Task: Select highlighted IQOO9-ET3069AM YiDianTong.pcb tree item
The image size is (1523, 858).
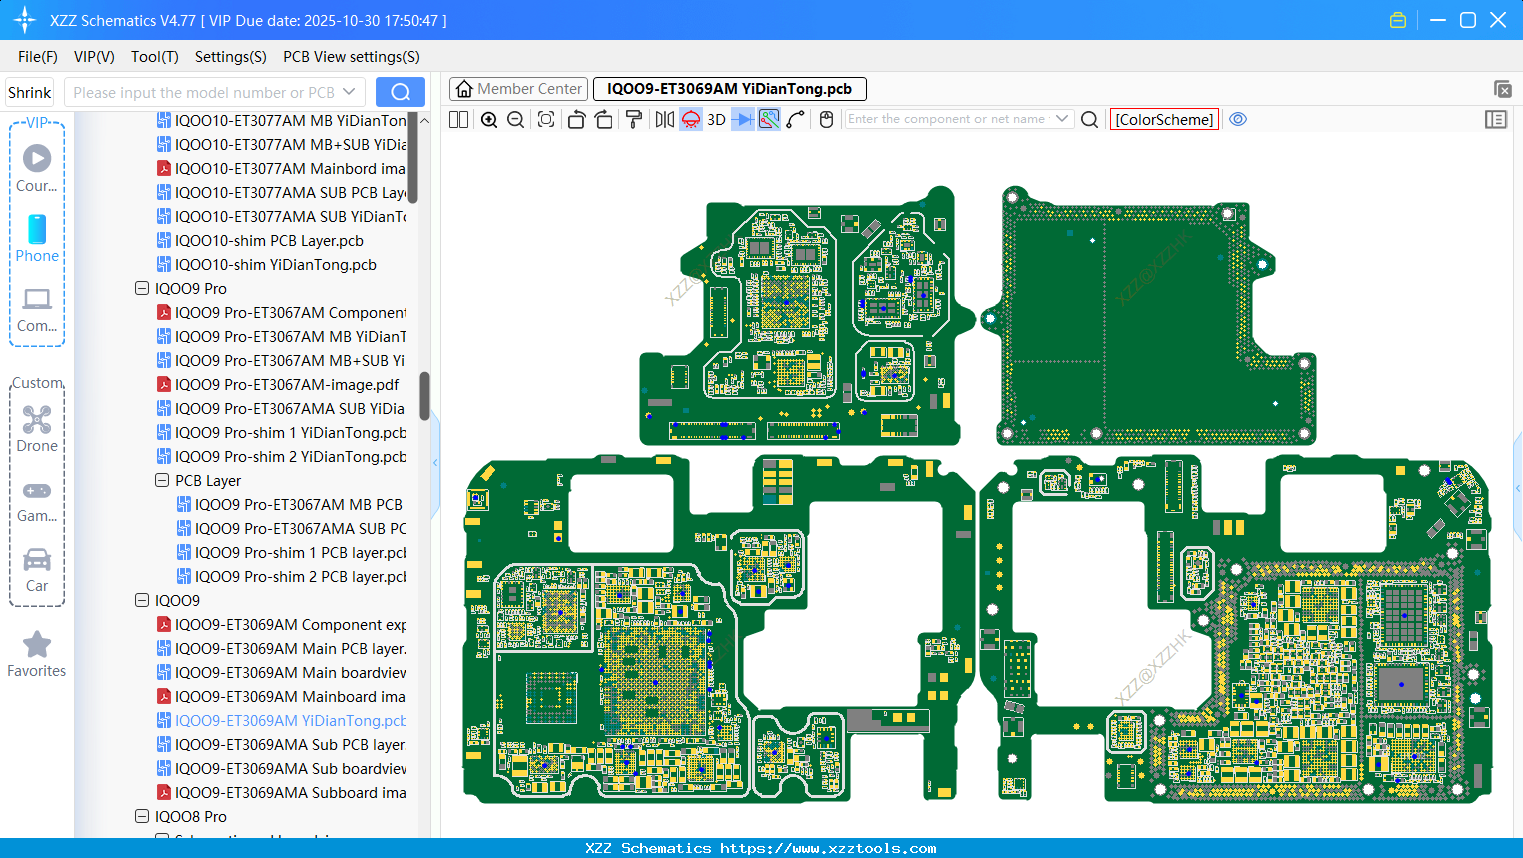Action: pyautogui.click(x=281, y=720)
